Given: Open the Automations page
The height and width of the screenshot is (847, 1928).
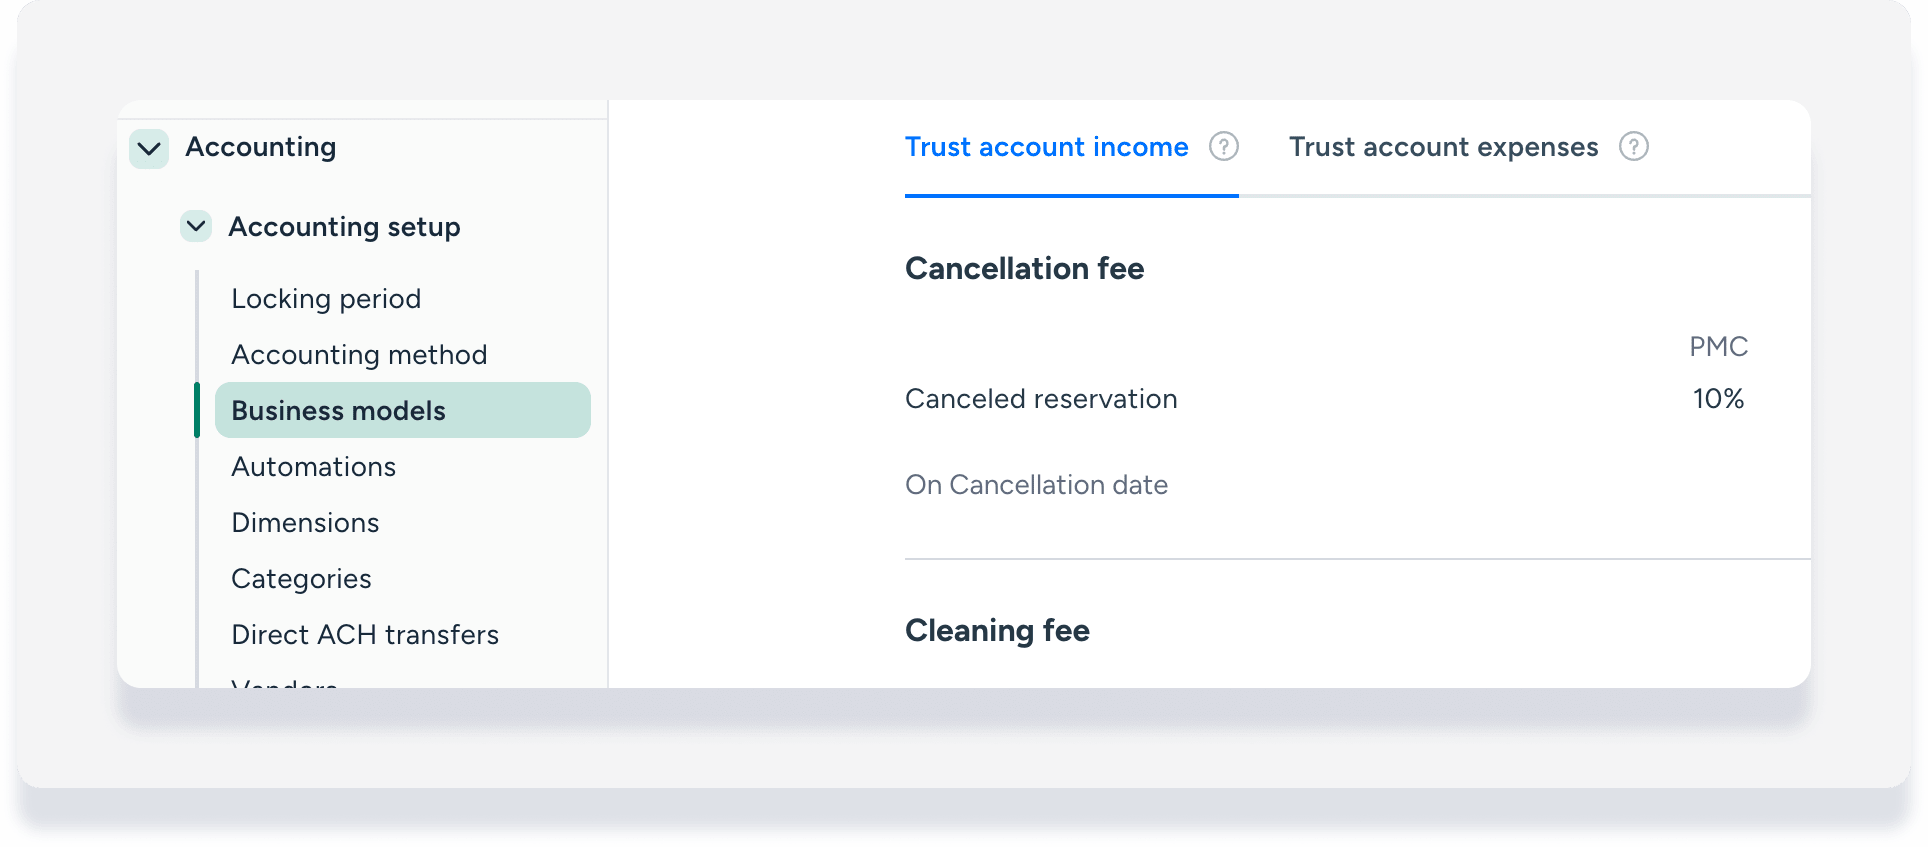Looking at the screenshot, I should (314, 467).
